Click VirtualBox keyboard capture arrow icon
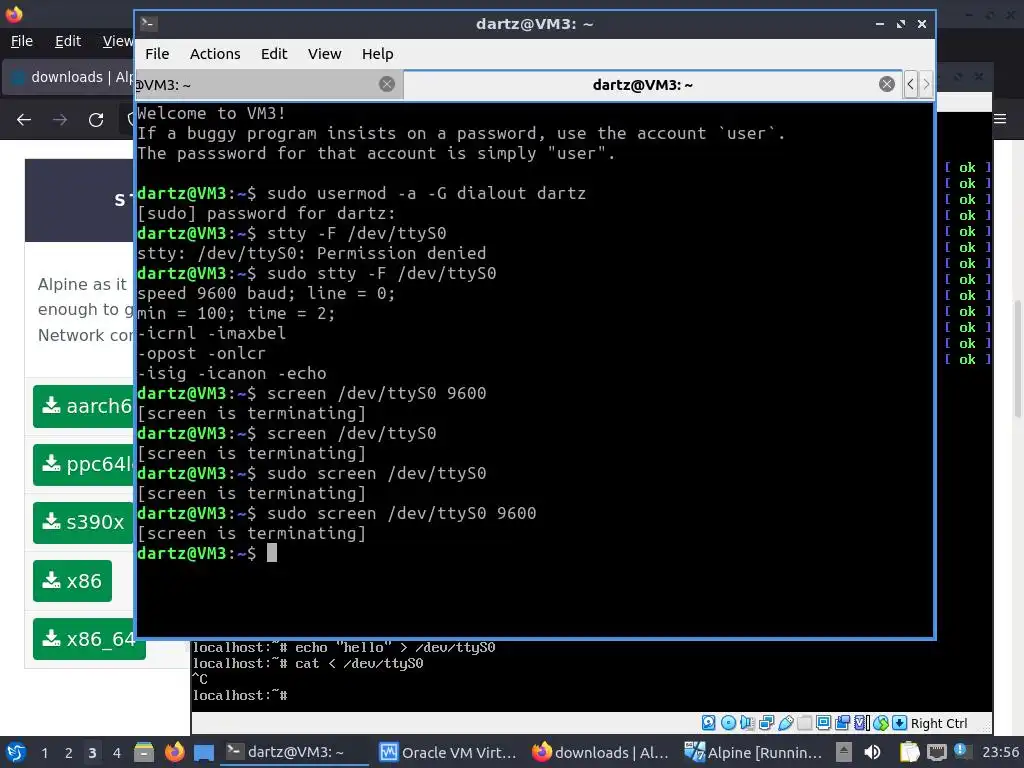This screenshot has height=768, width=1024. [x=899, y=723]
